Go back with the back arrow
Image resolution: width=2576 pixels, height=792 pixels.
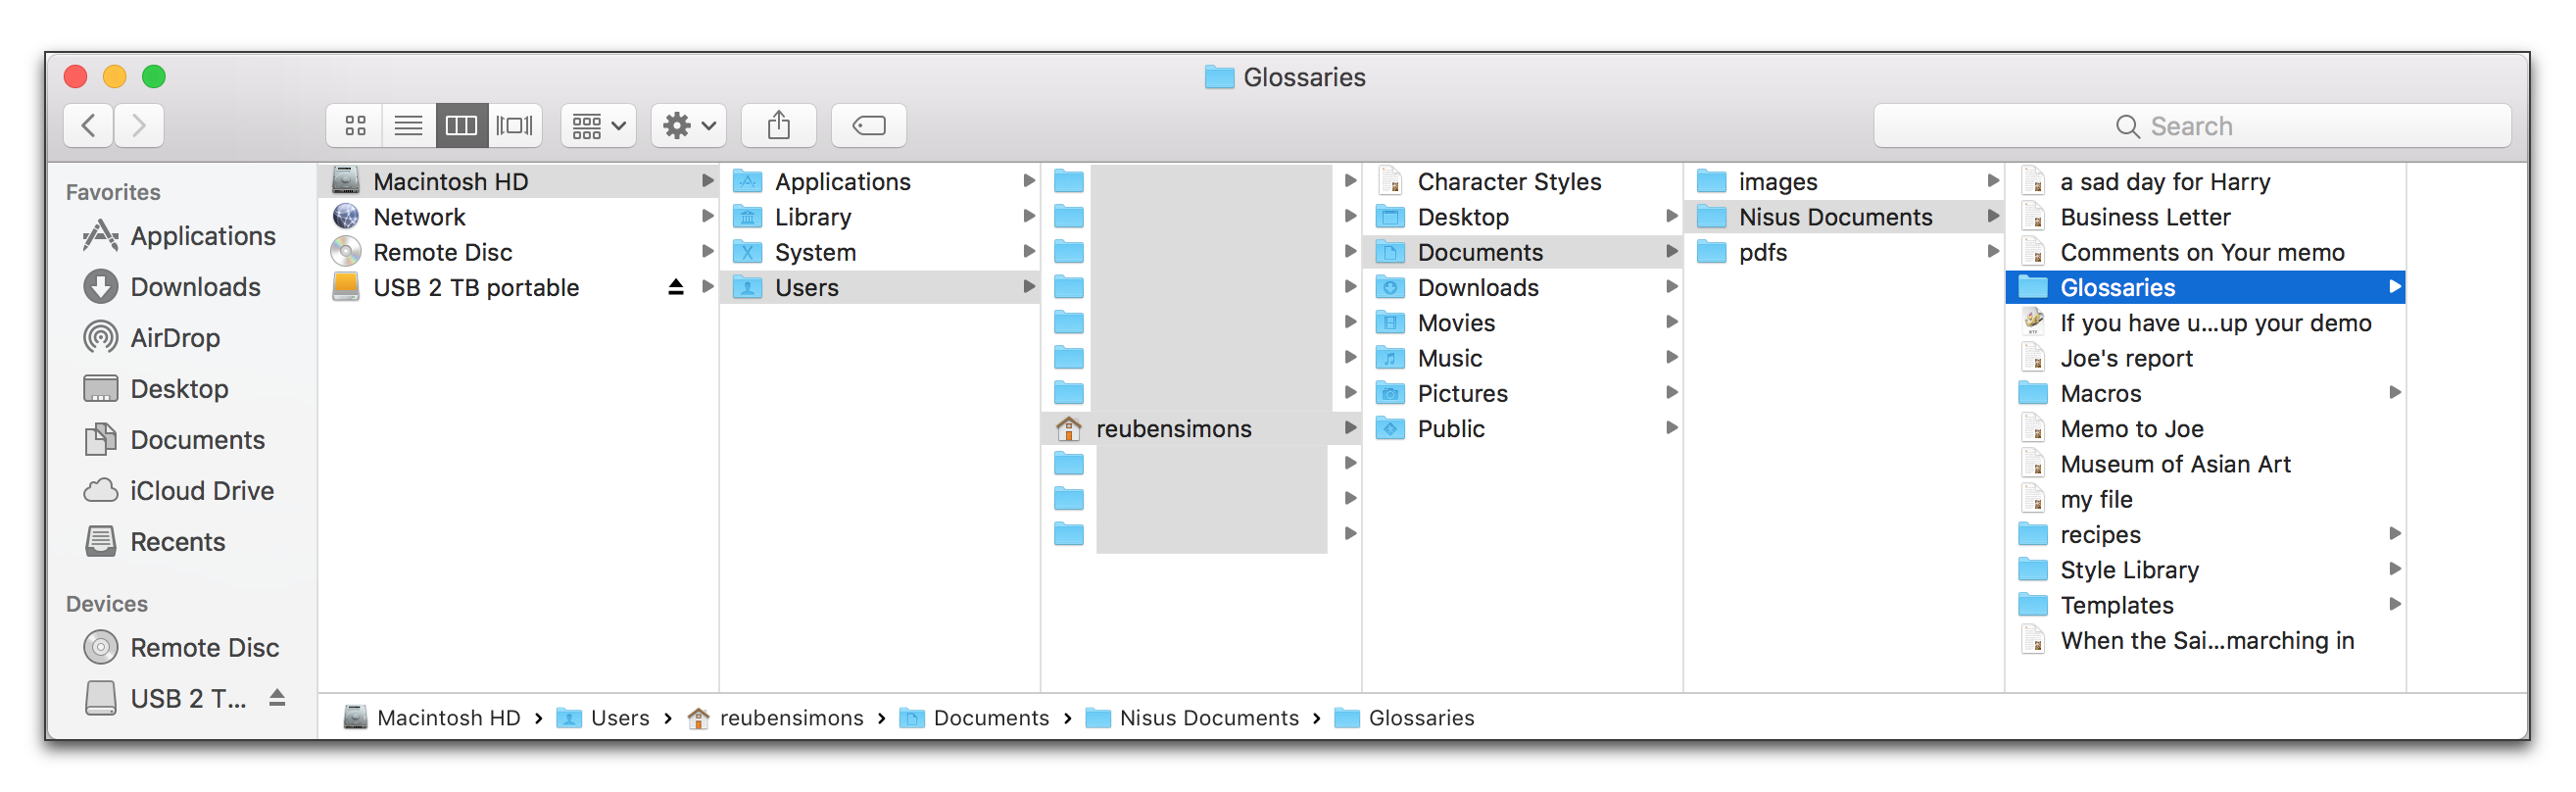coord(88,126)
